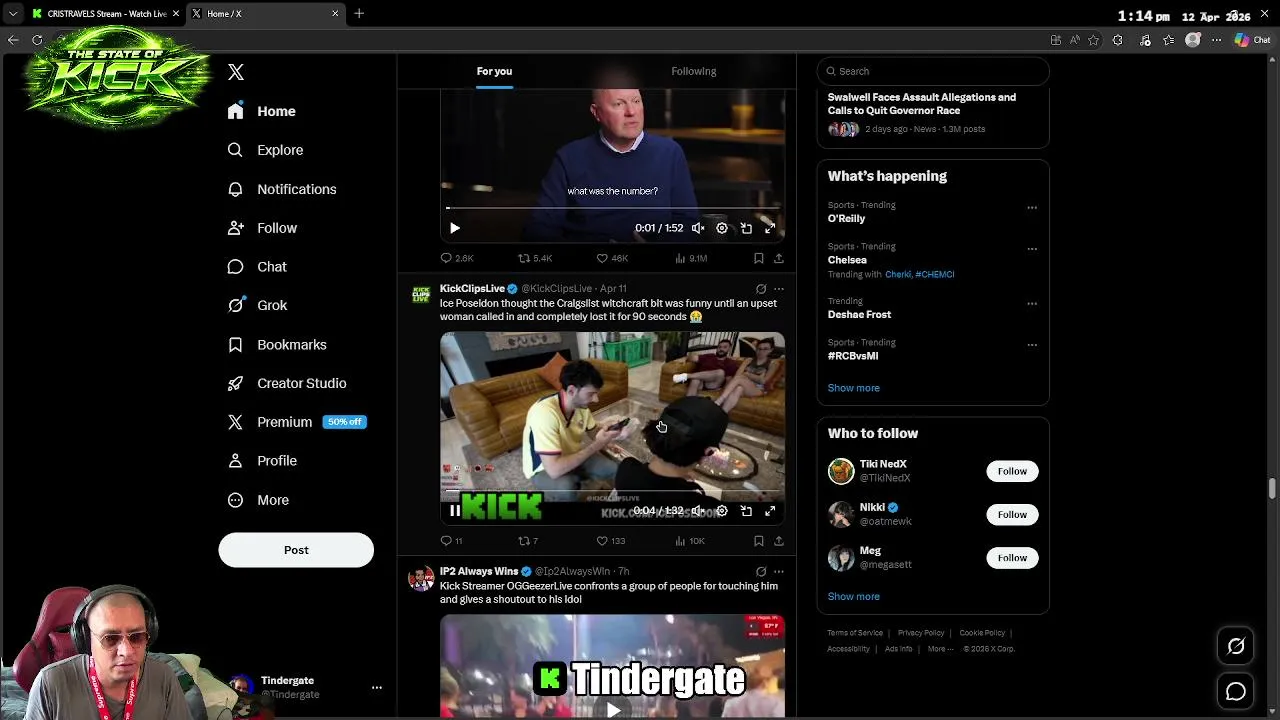Screen dimensions: 1280x720
Task: Share the post with 46K likes
Action: coord(779,258)
